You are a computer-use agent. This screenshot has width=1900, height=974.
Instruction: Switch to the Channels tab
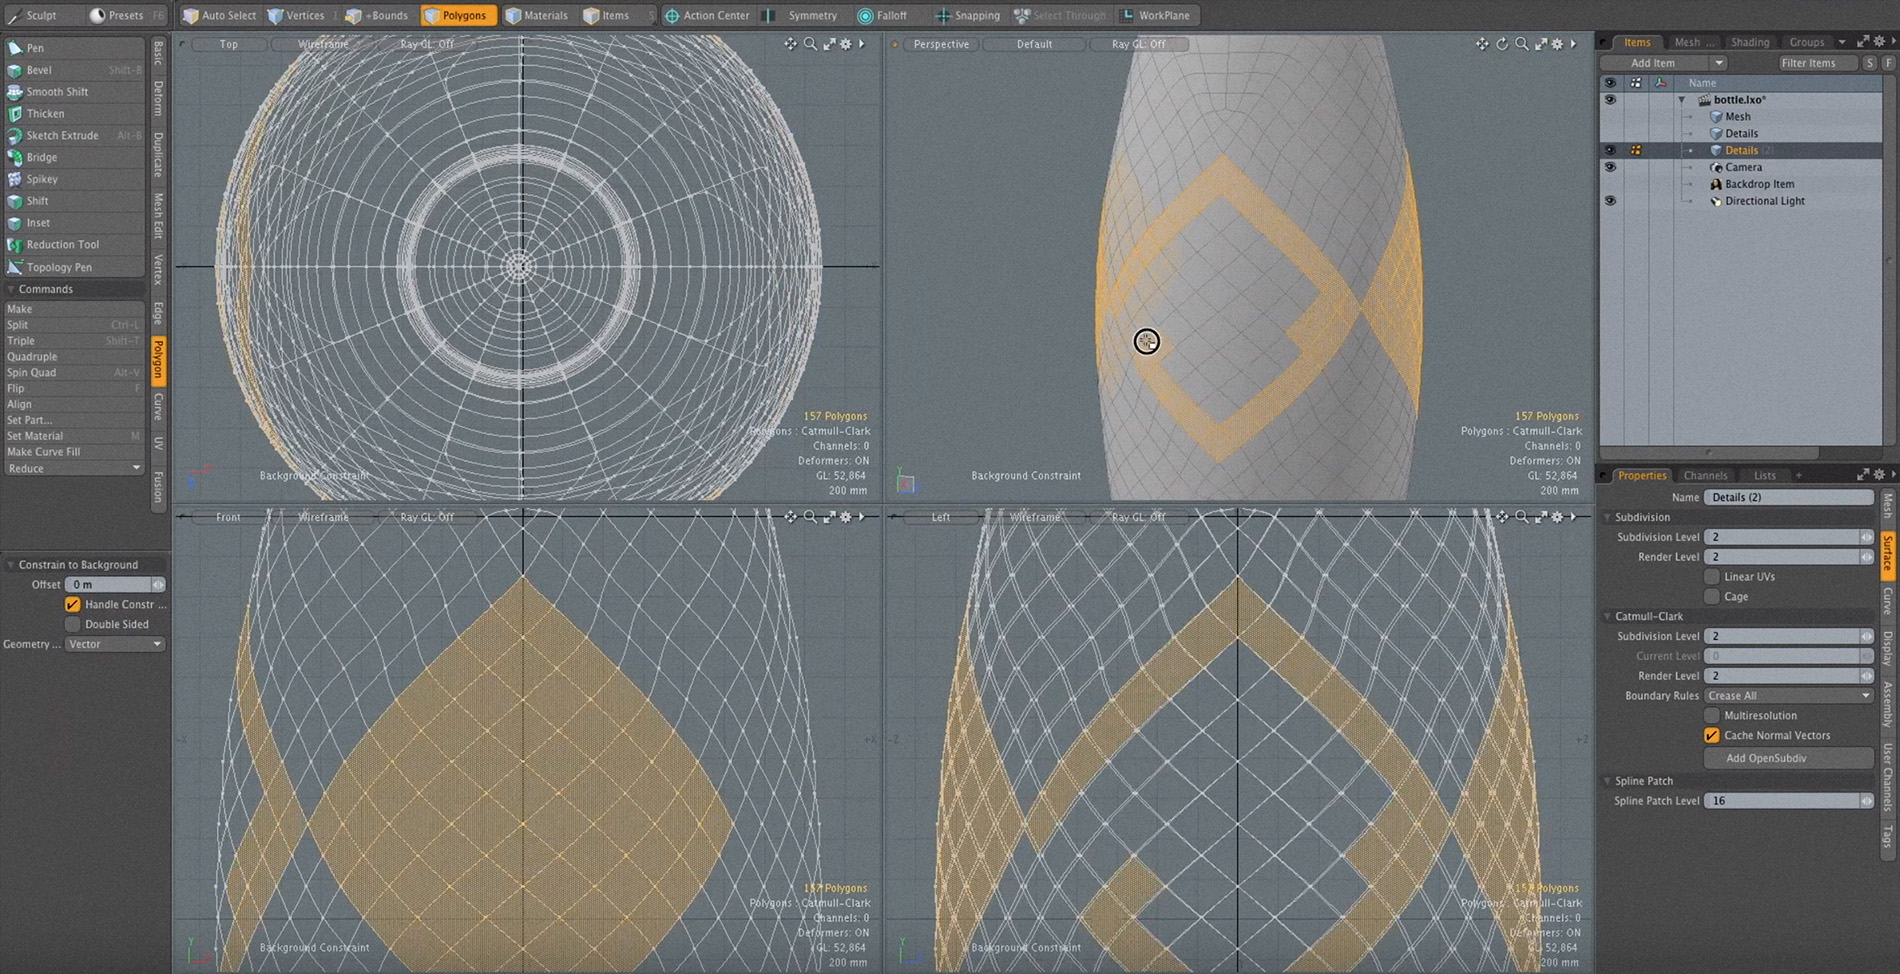1705,475
